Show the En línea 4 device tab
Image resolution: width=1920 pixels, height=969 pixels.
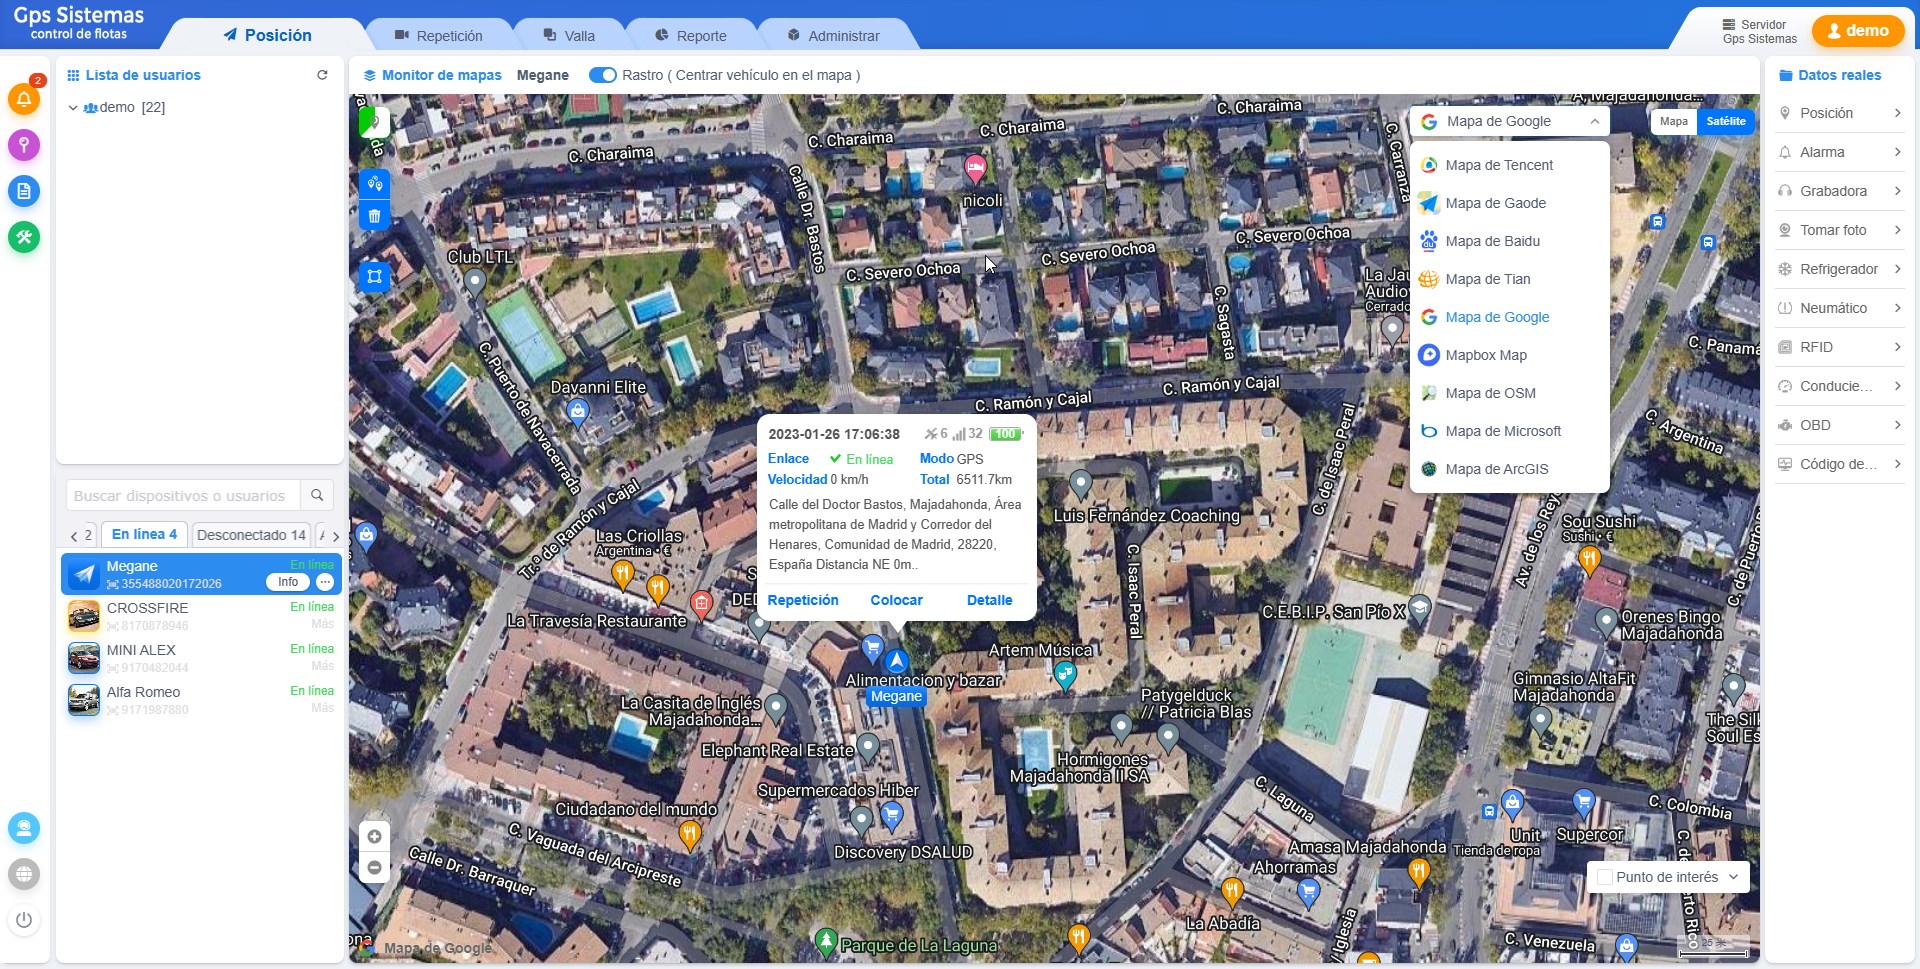coord(144,534)
